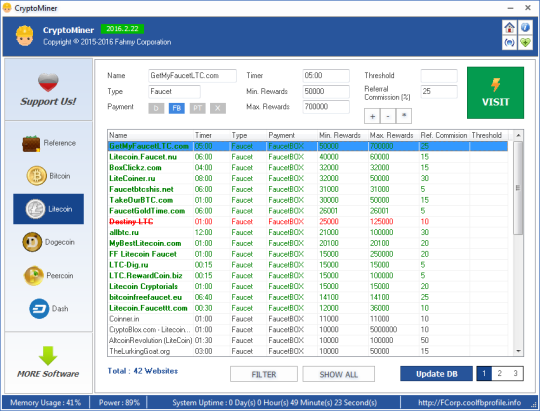
Task: Select the Peercoin coin category
Action: (x=49, y=275)
